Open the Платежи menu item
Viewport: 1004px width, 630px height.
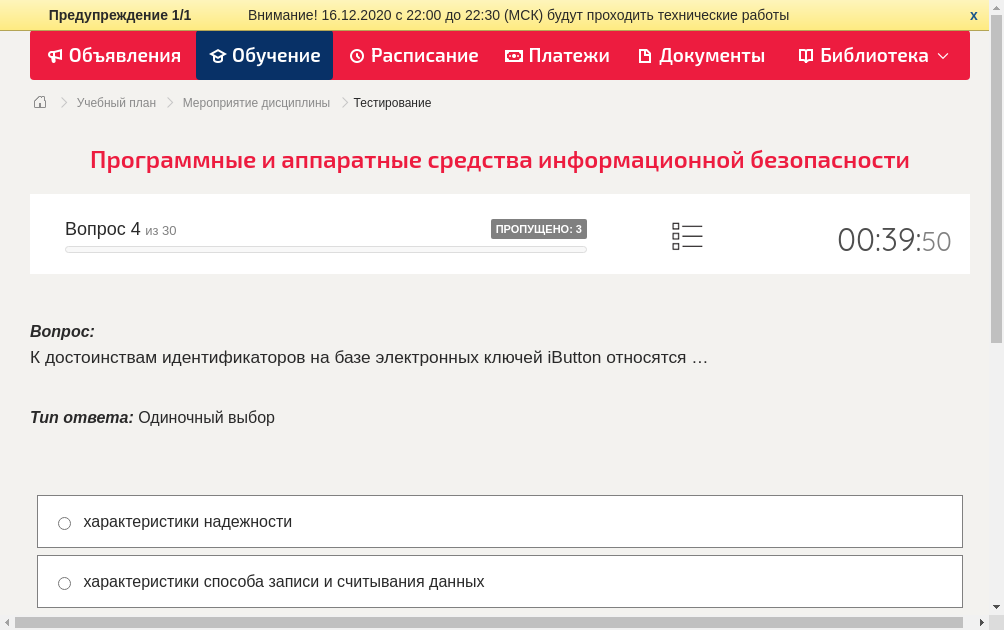tap(557, 56)
